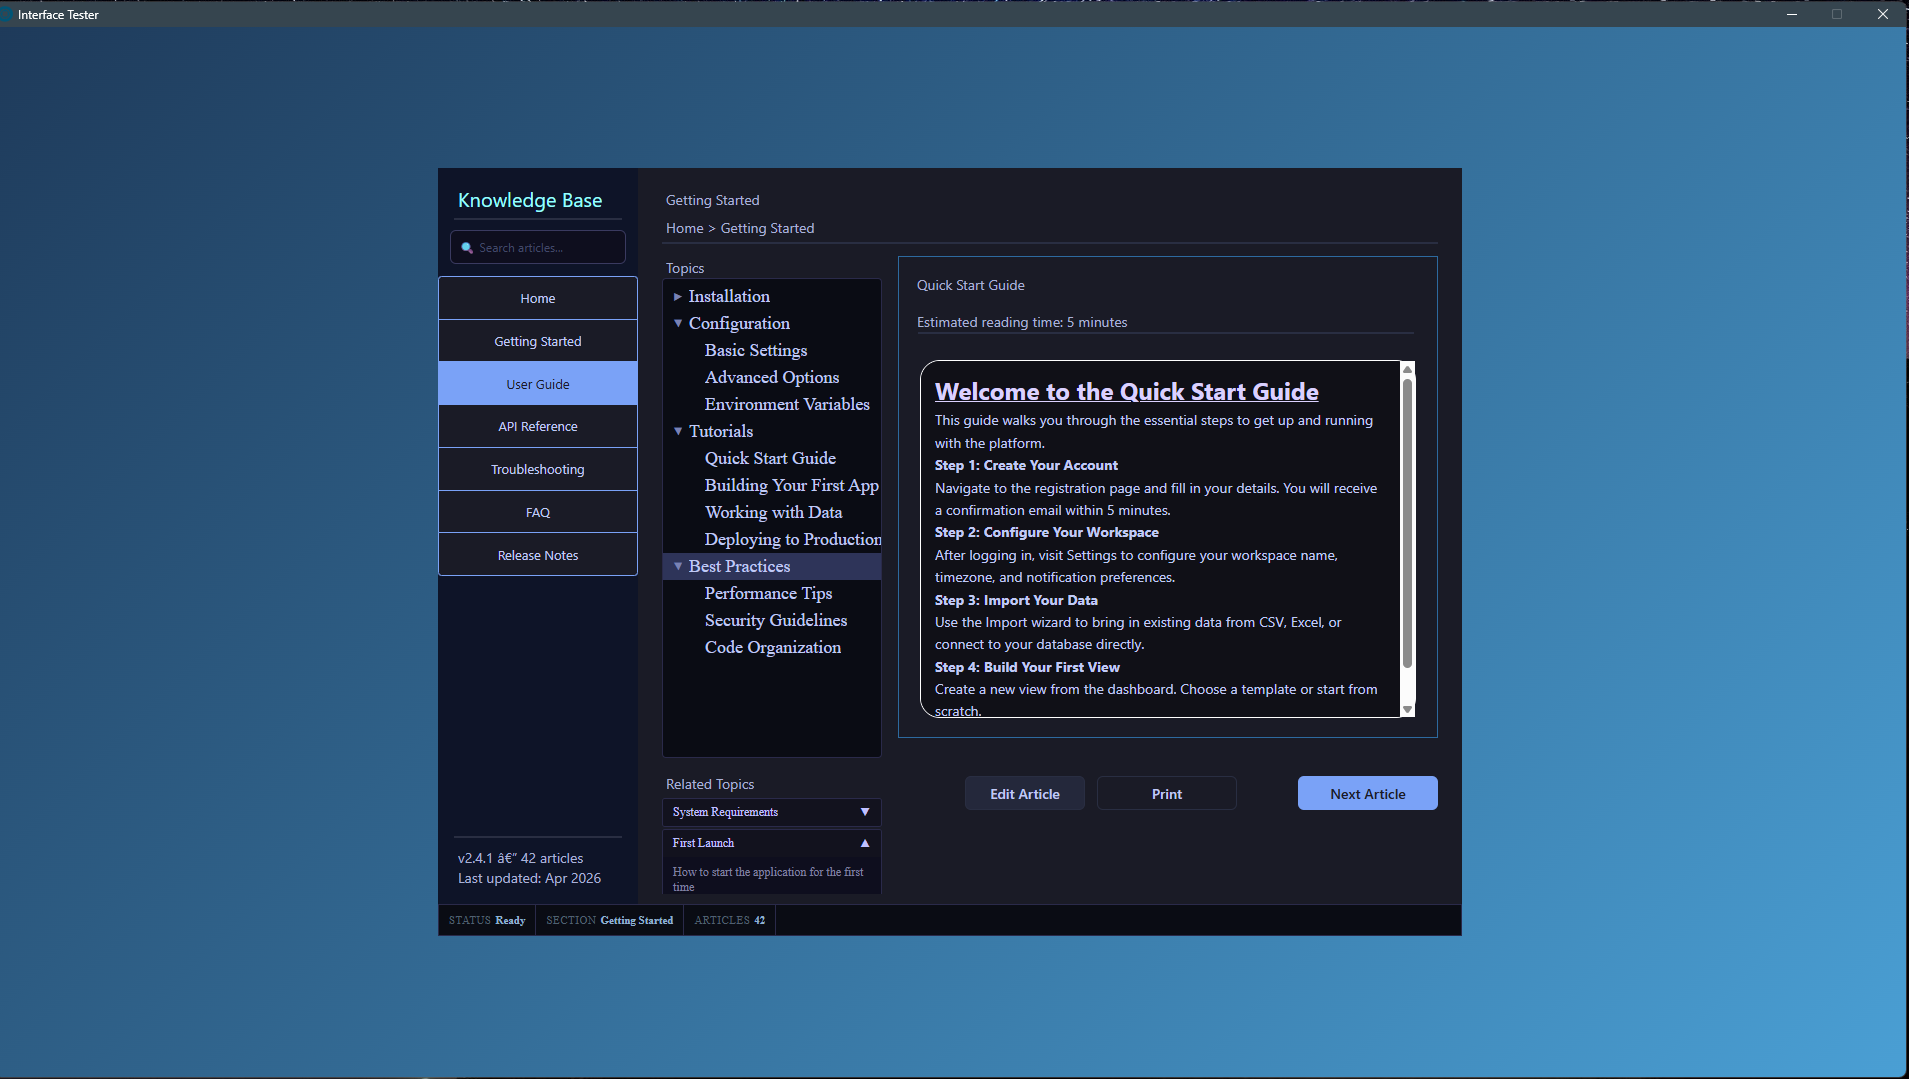Minimize the Interface Tester window
The width and height of the screenshot is (1909, 1079).
click(x=1792, y=14)
